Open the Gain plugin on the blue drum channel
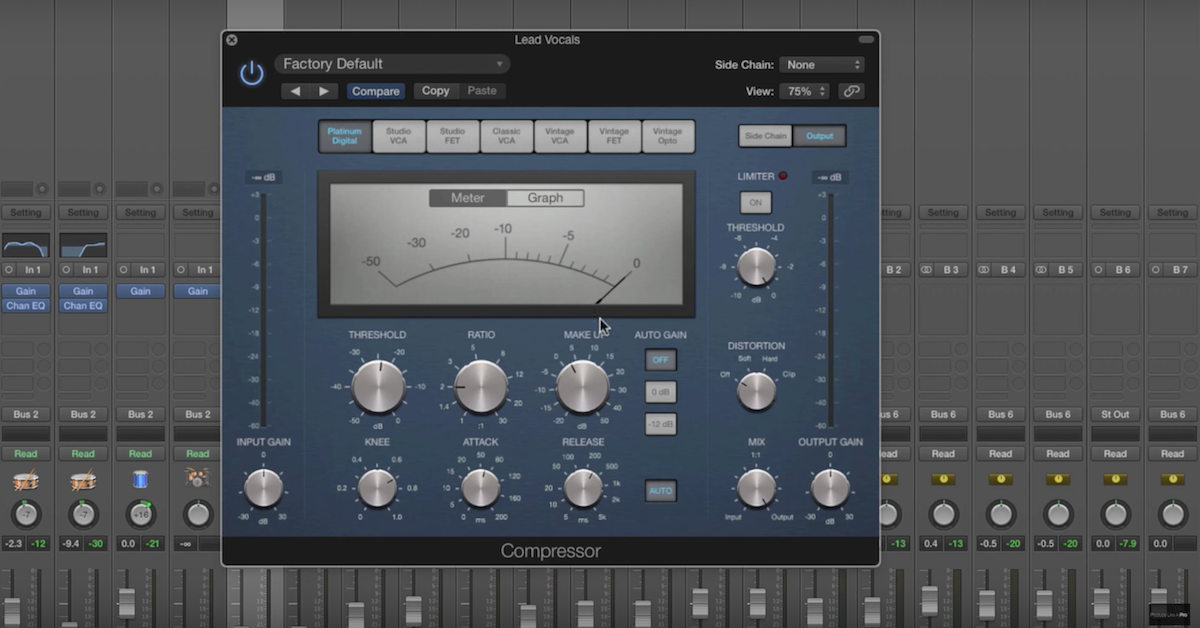 tap(141, 291)
